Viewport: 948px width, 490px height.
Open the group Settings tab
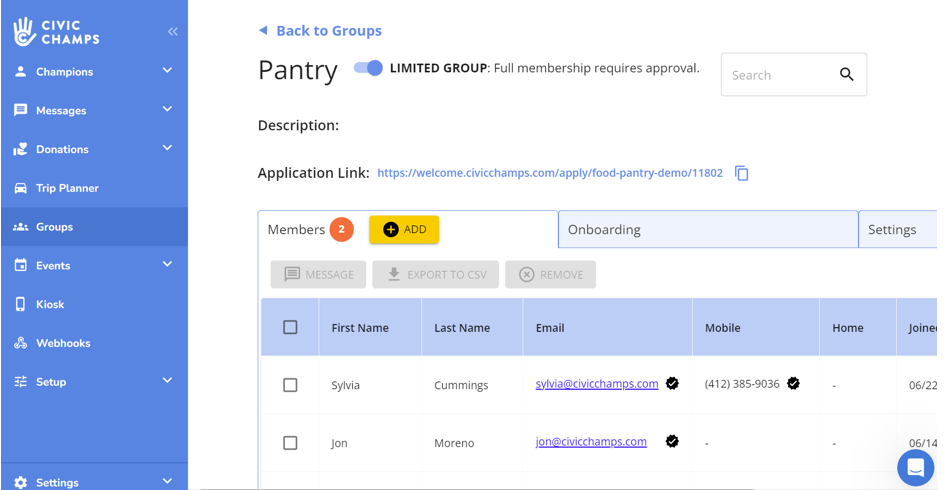point(891,230)
